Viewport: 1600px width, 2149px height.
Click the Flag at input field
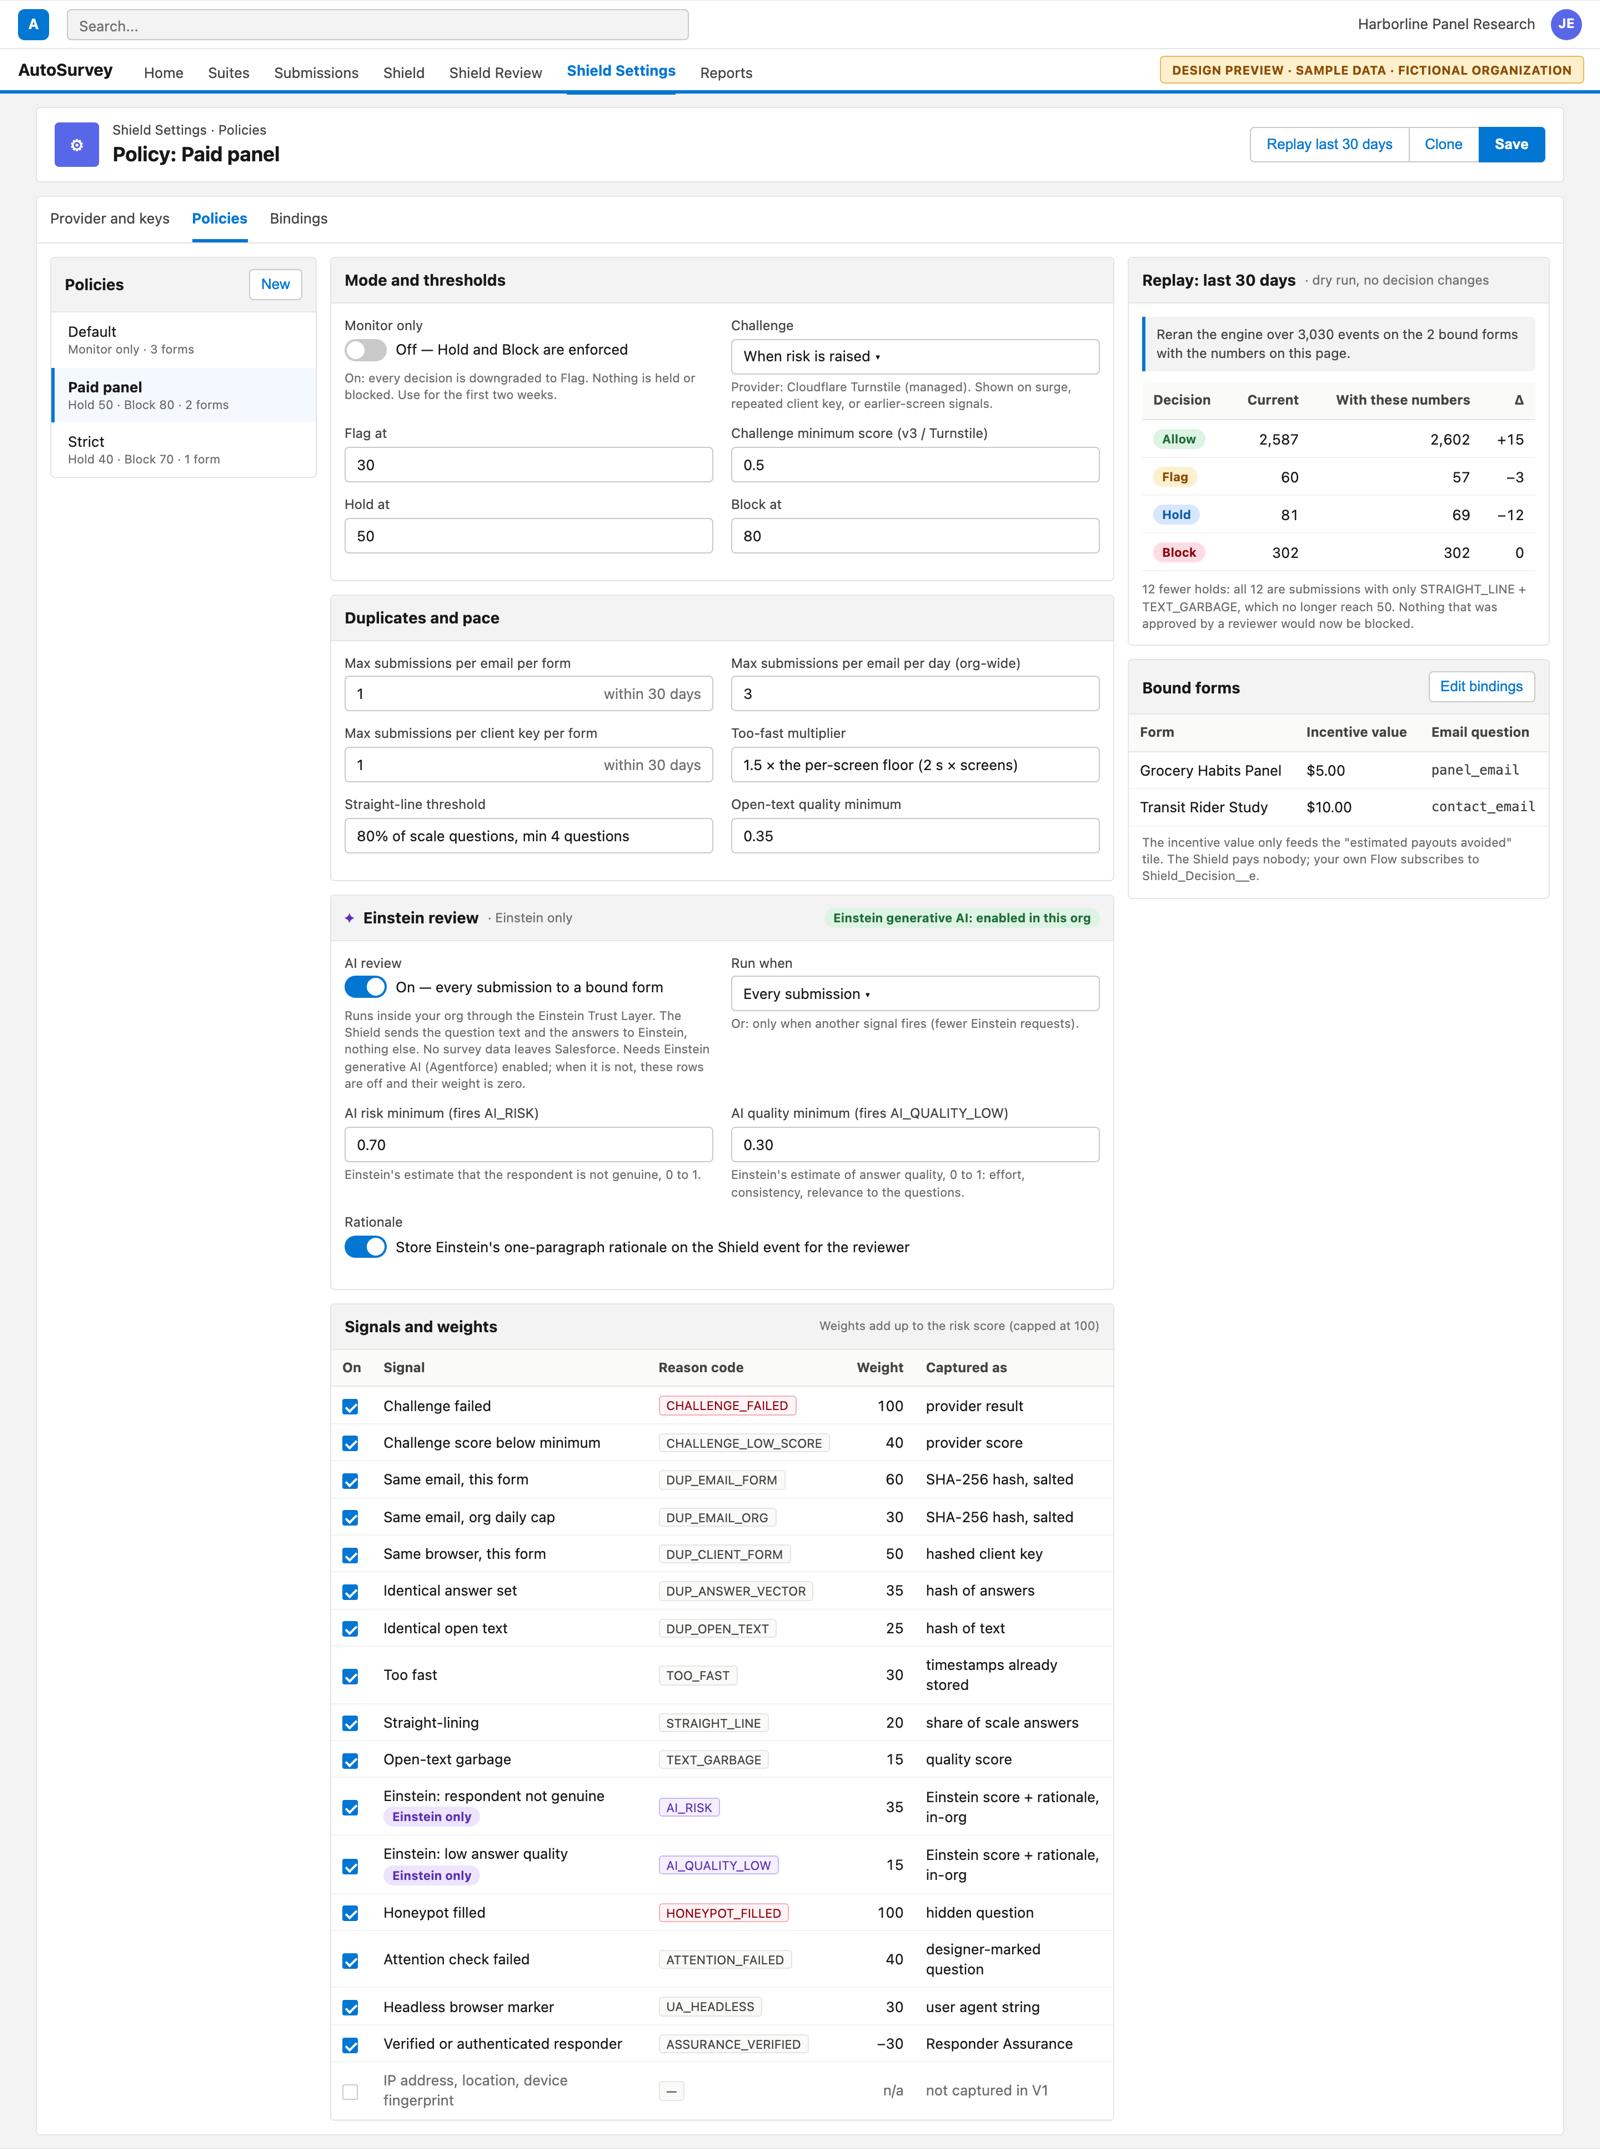pos(528,465)
